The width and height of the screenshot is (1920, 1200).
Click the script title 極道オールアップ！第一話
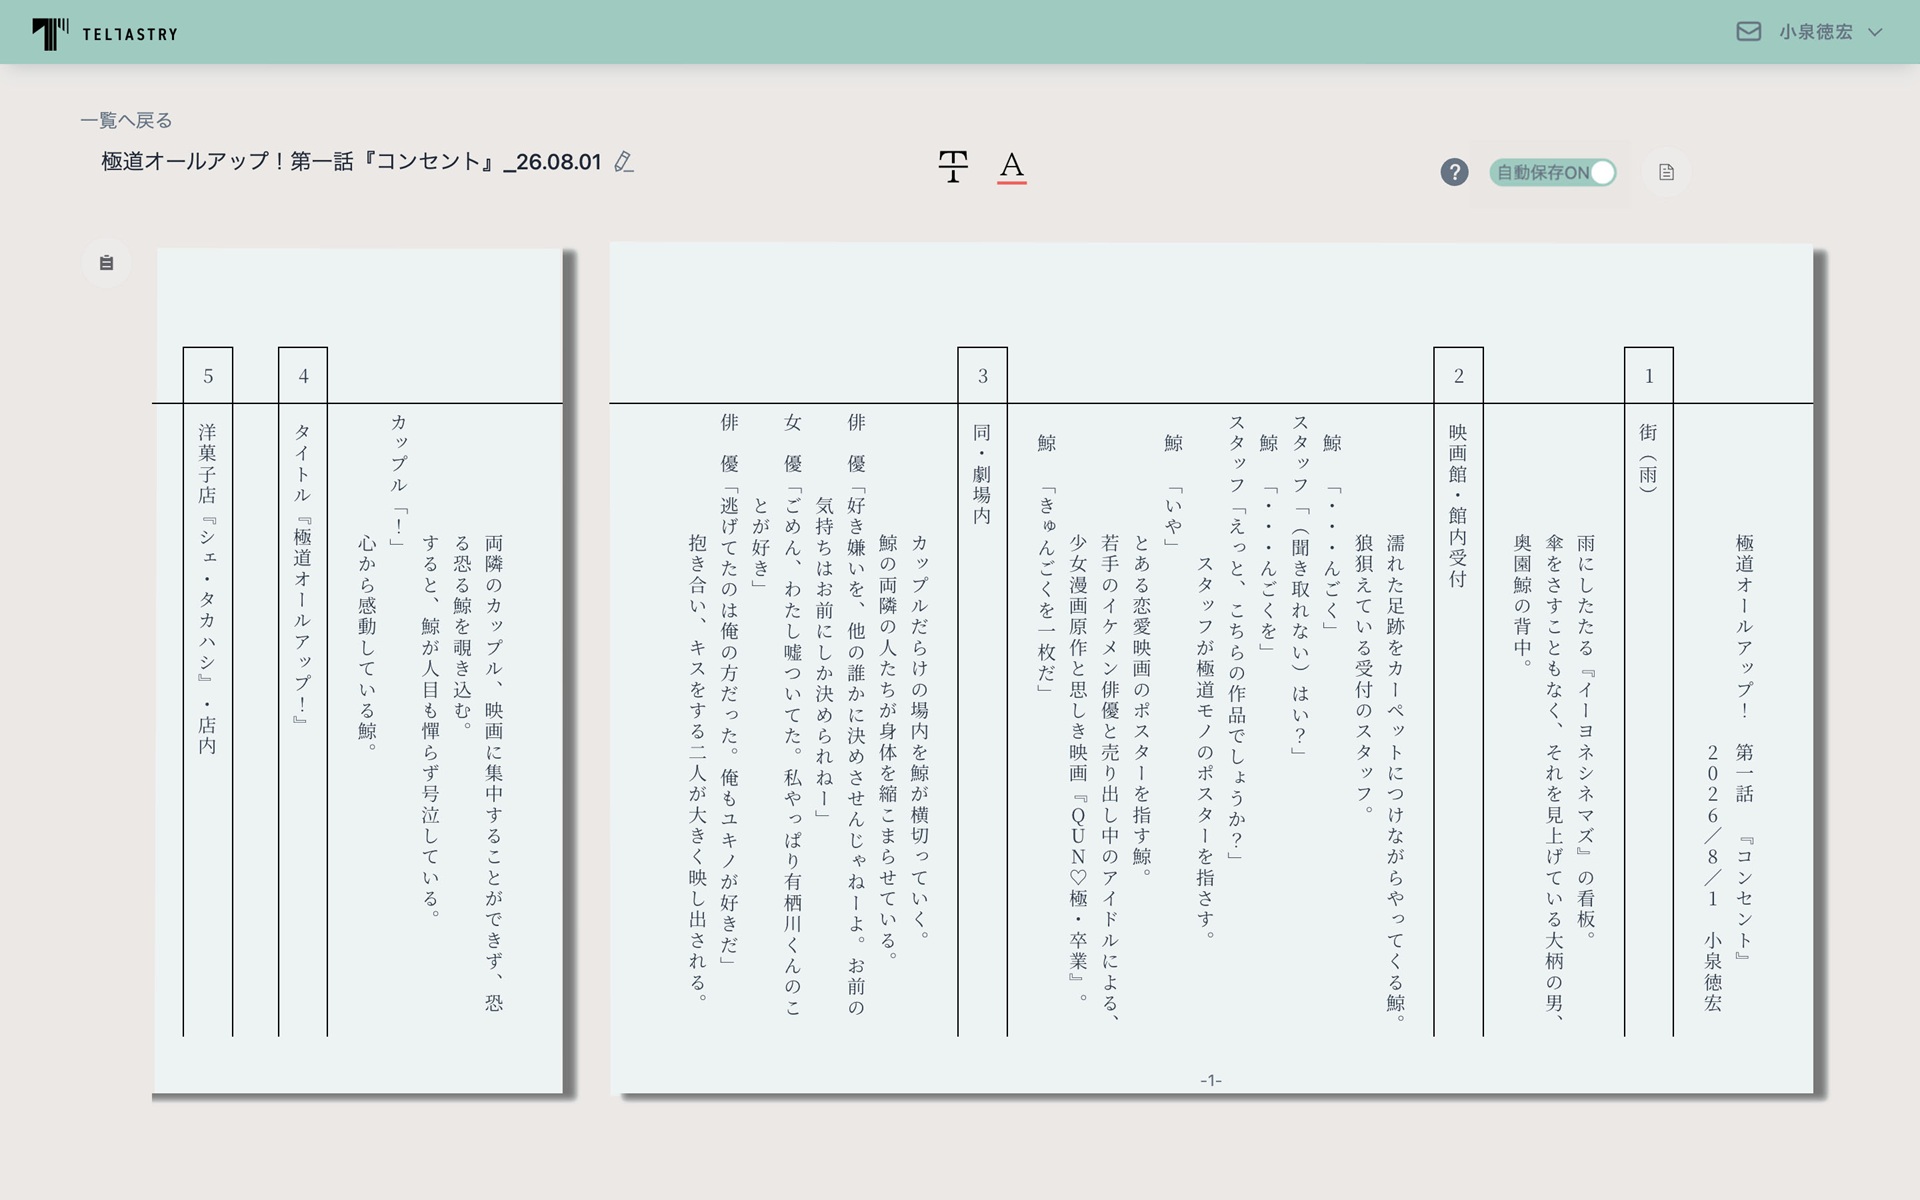click(351, 161)
